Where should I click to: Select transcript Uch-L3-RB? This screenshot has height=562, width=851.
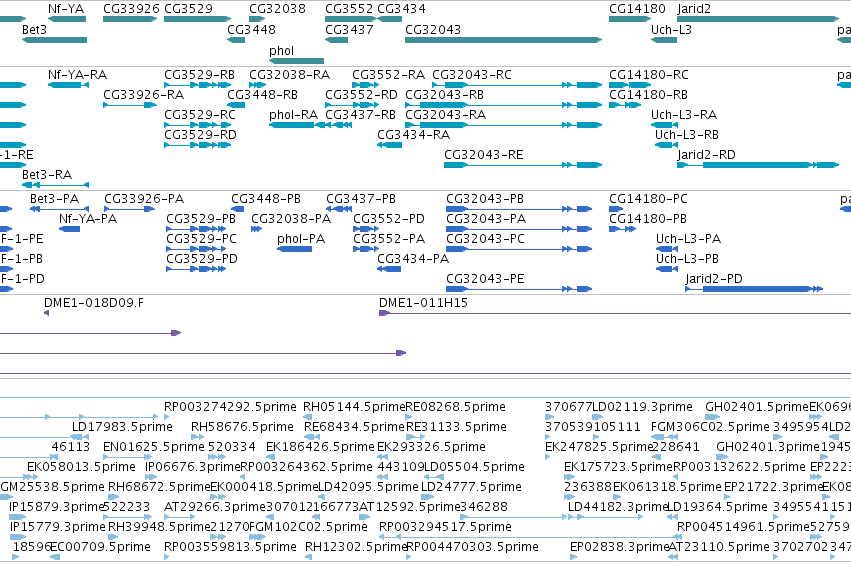[x=687, y=135]
